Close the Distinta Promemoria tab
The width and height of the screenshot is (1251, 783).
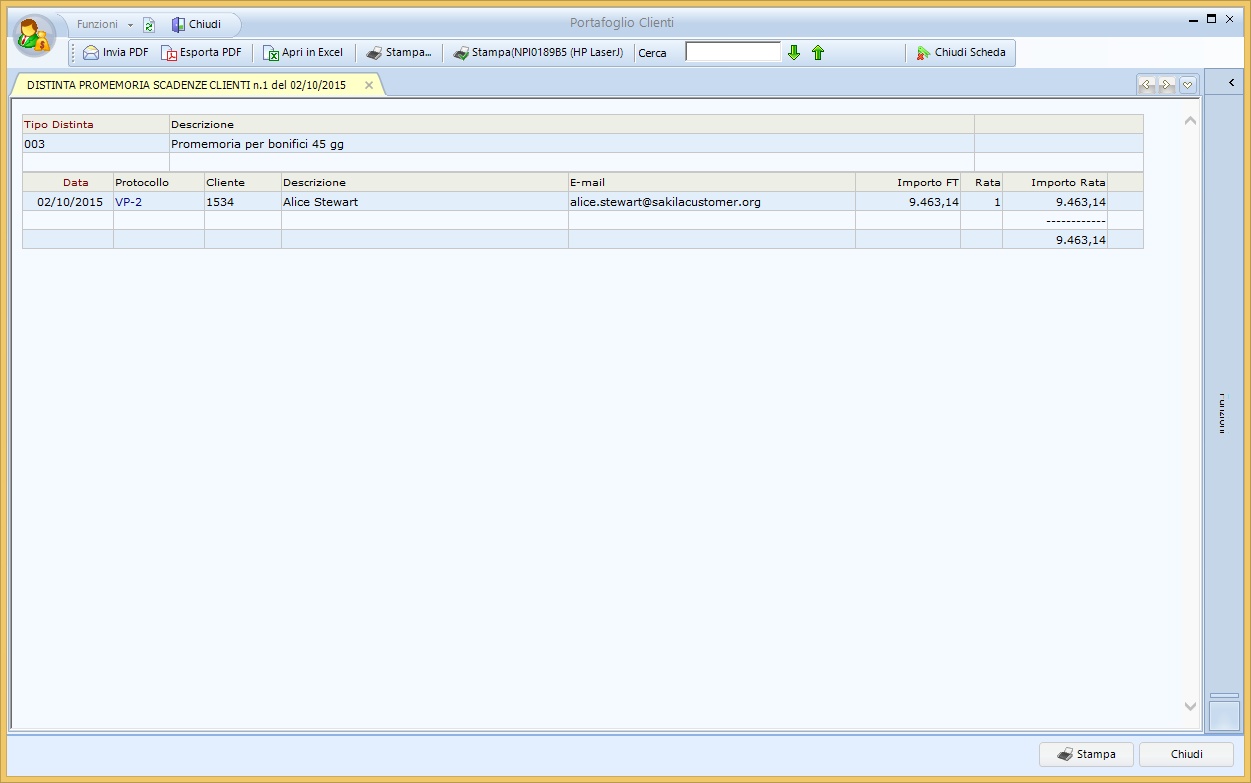click(369, 86)
